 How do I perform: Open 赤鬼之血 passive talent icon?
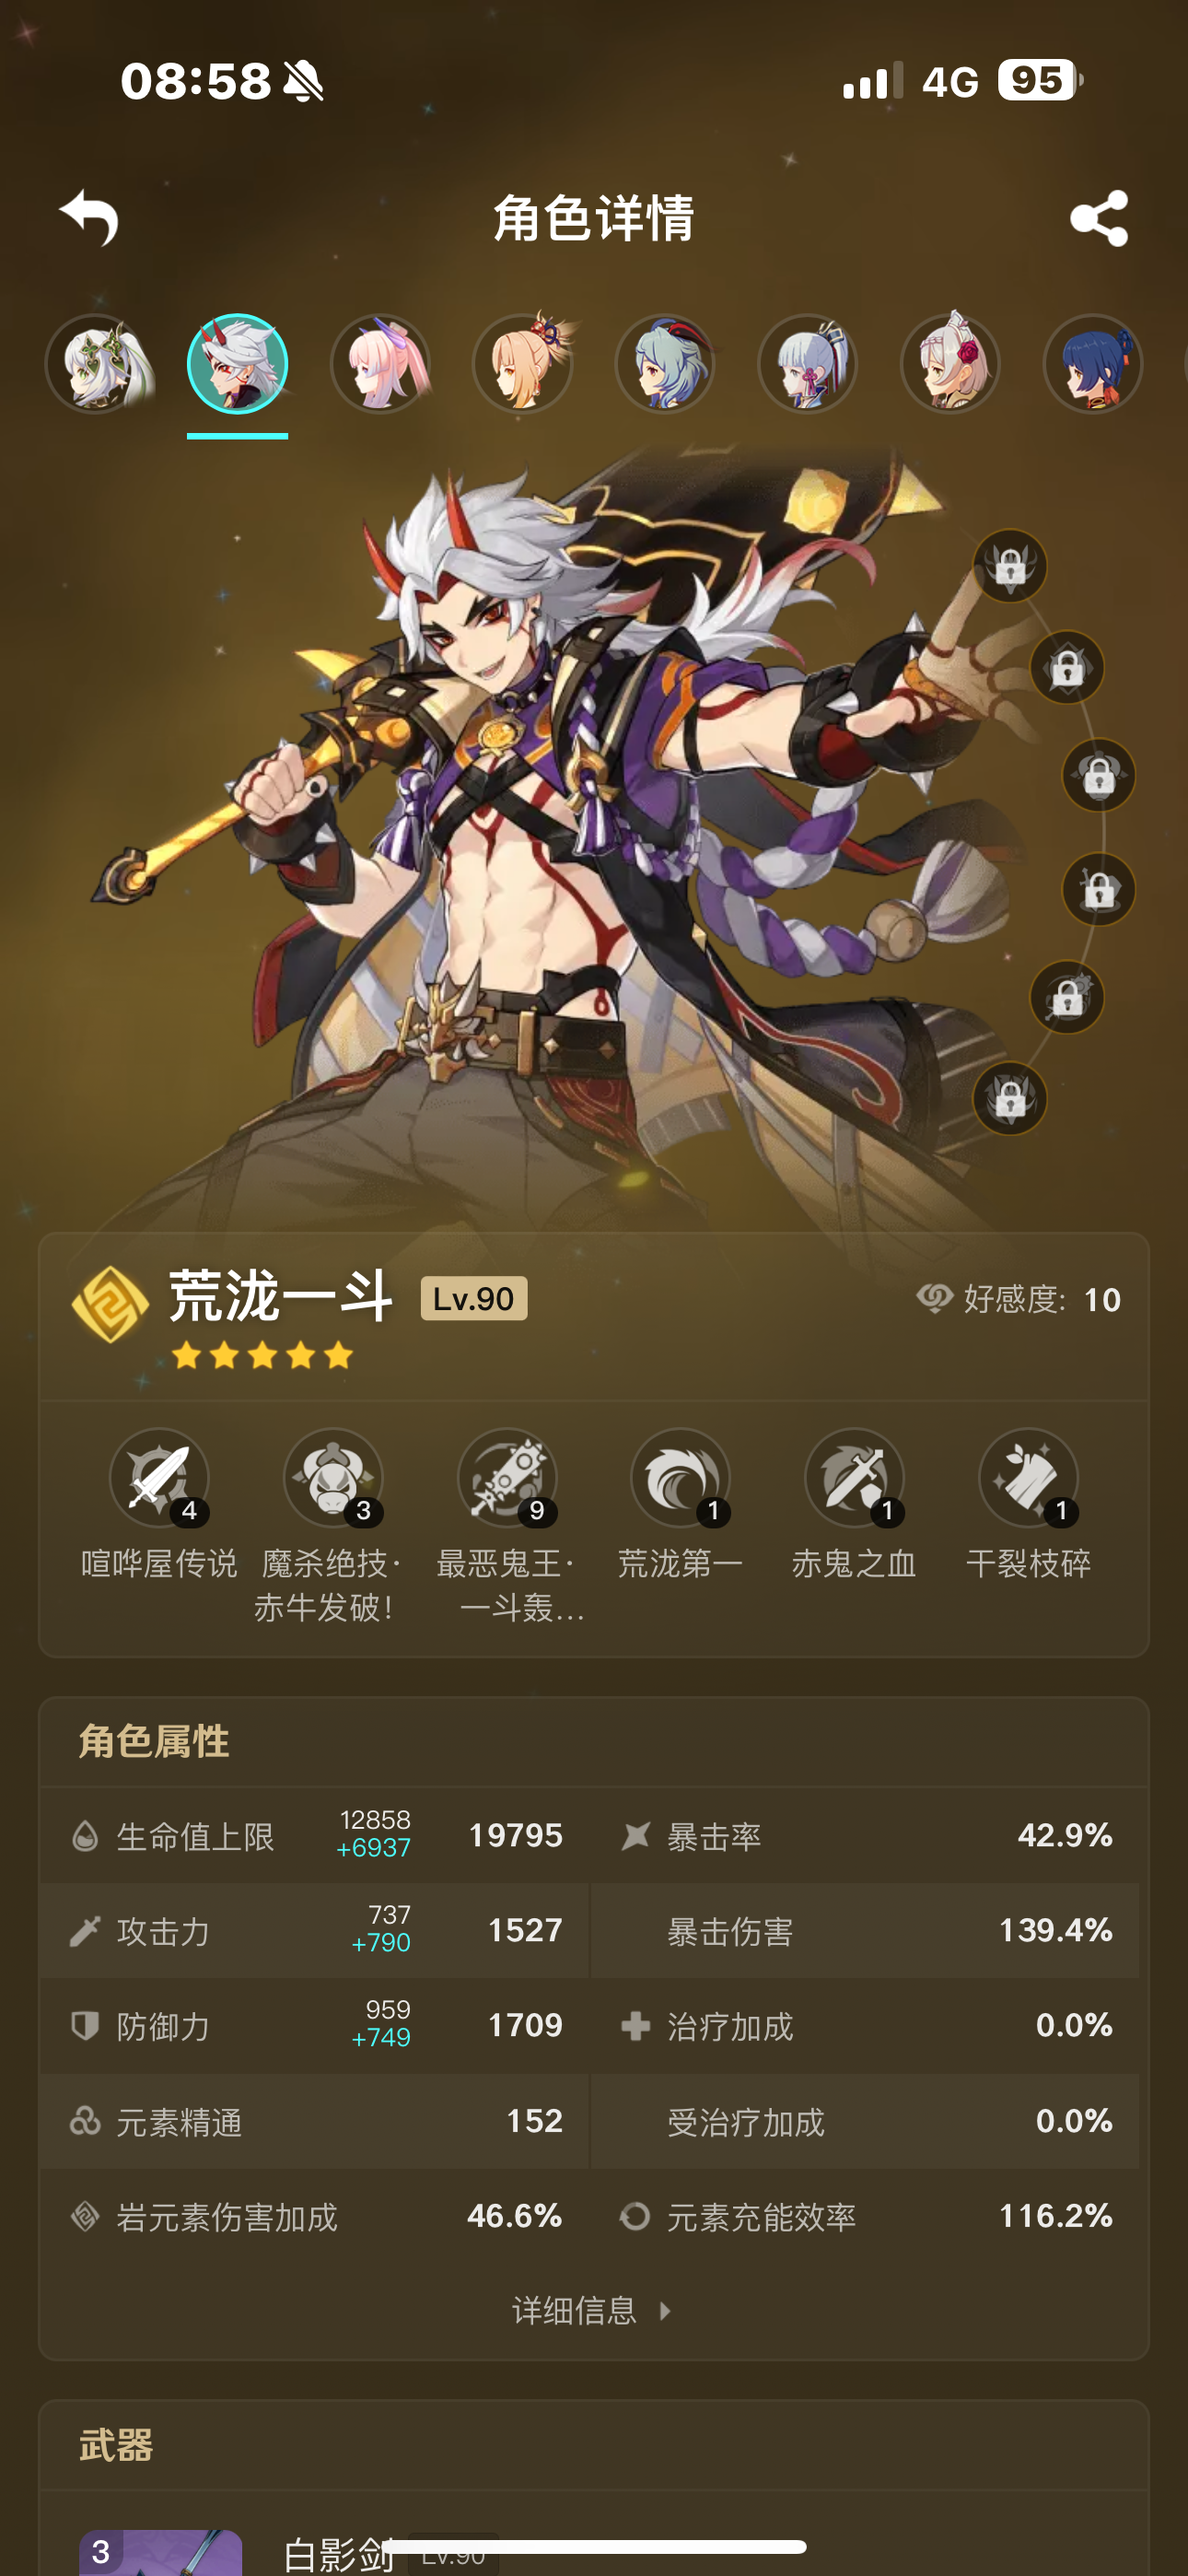click(x=854, y=1478)
